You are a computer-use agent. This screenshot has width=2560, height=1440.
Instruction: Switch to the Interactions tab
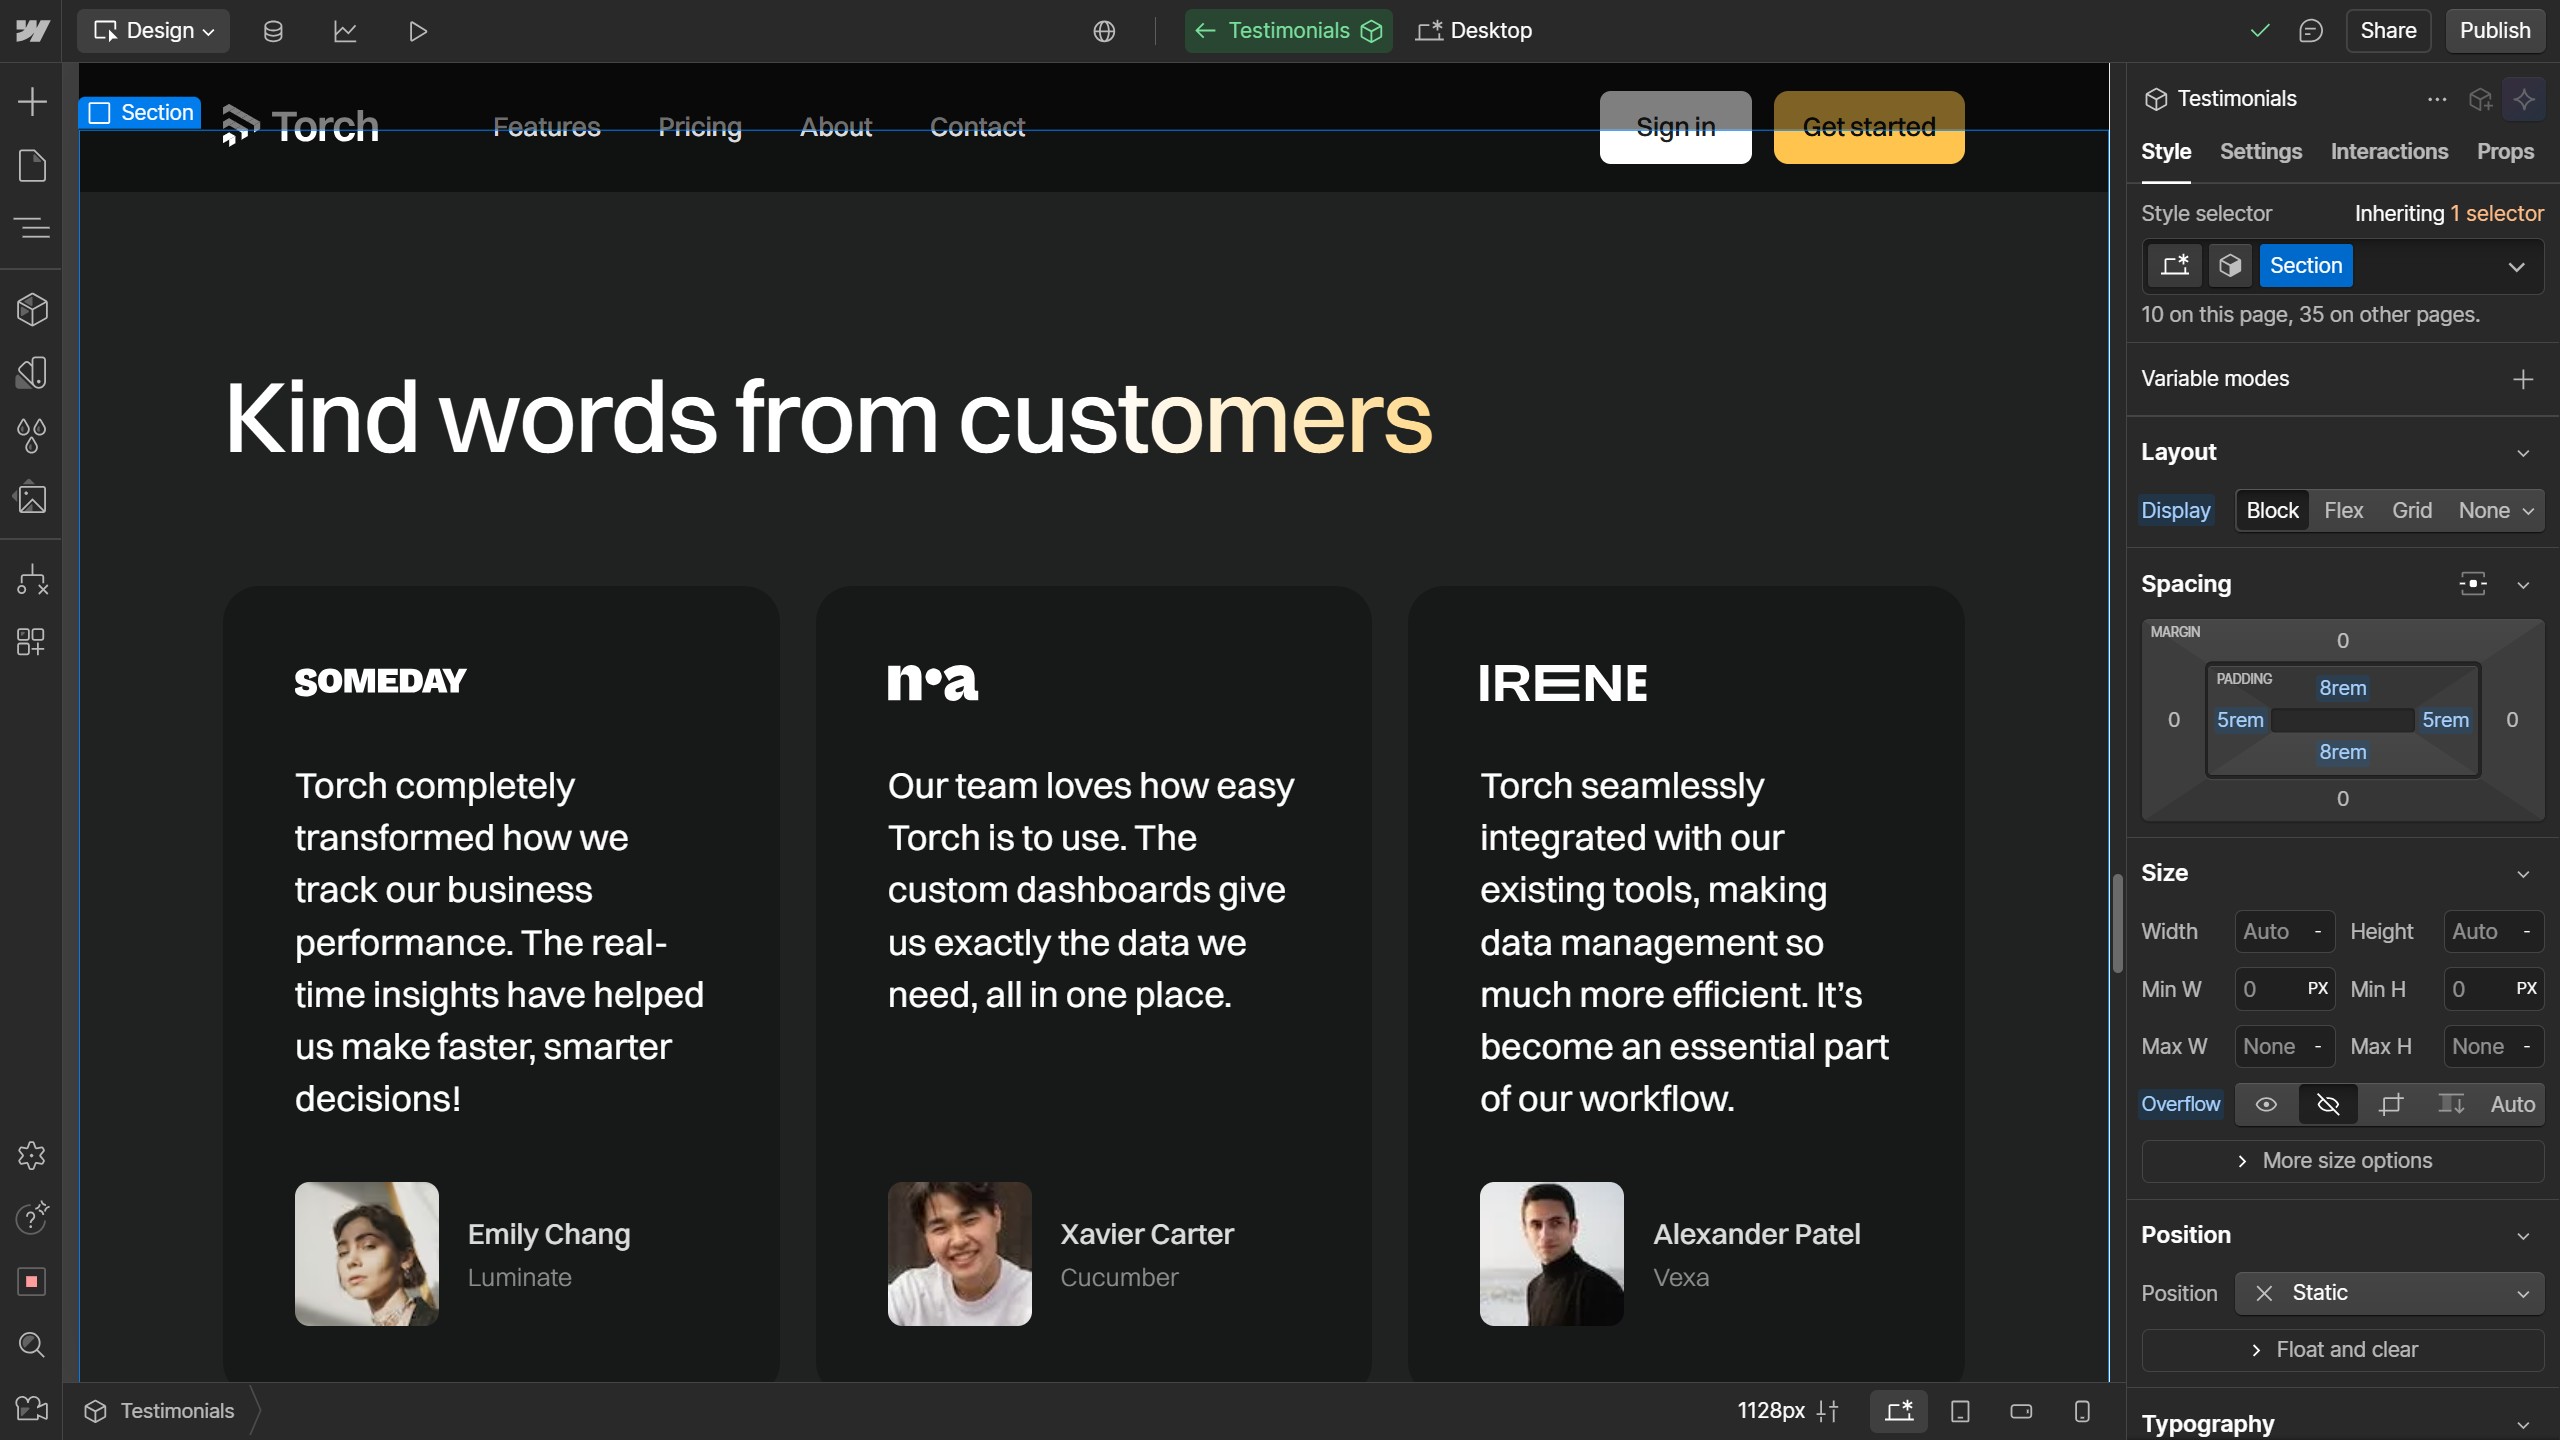pos(2389,151)
